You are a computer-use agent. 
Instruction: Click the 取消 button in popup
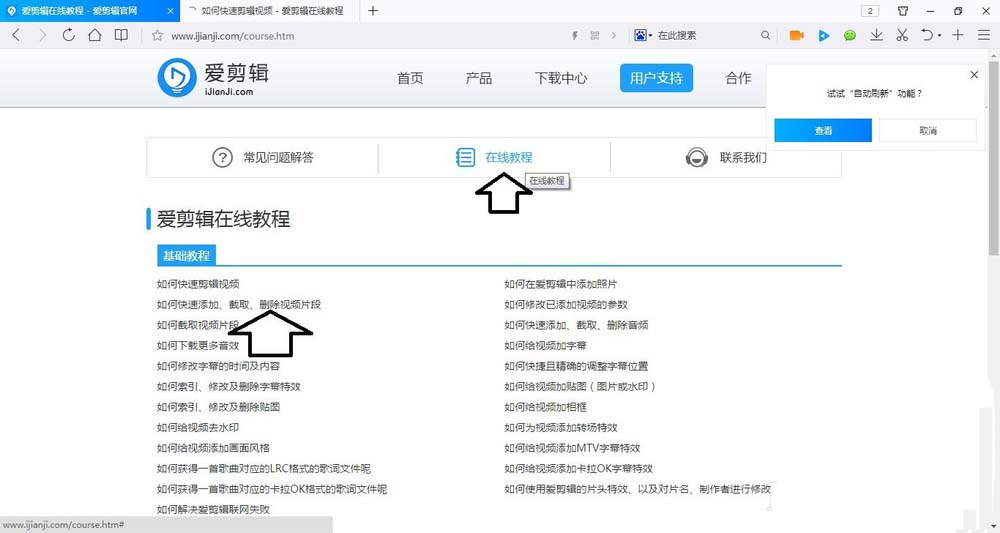coord(928,131)
